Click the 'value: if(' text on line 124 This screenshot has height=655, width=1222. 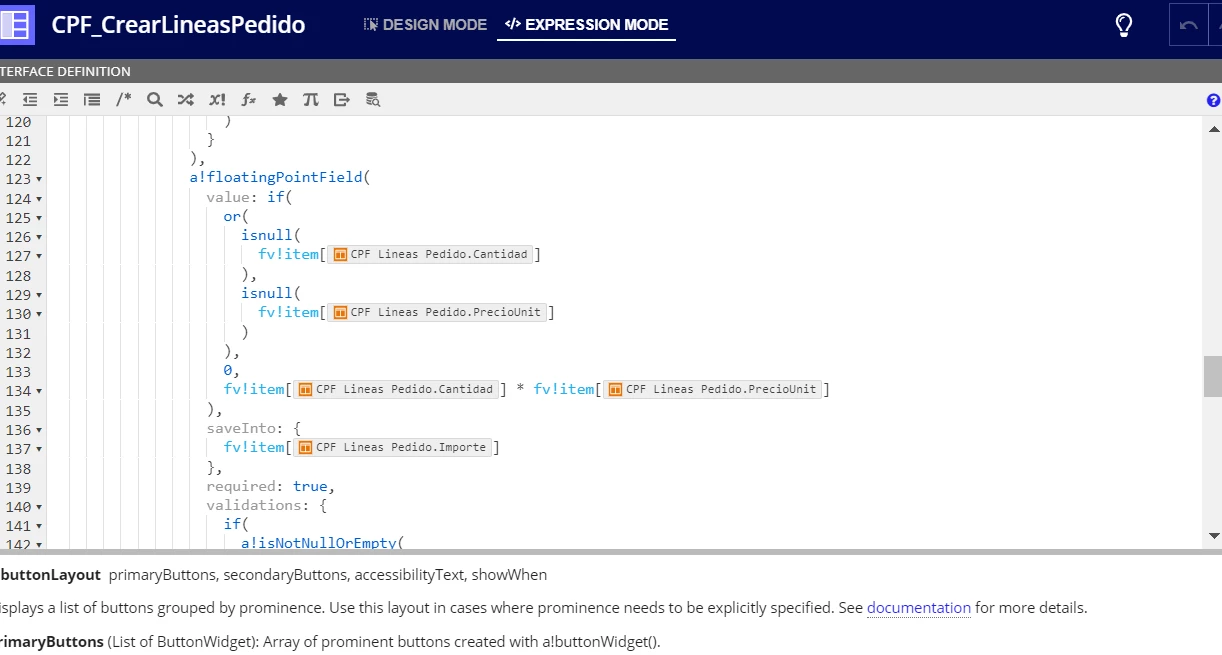(x=249, y=197)
